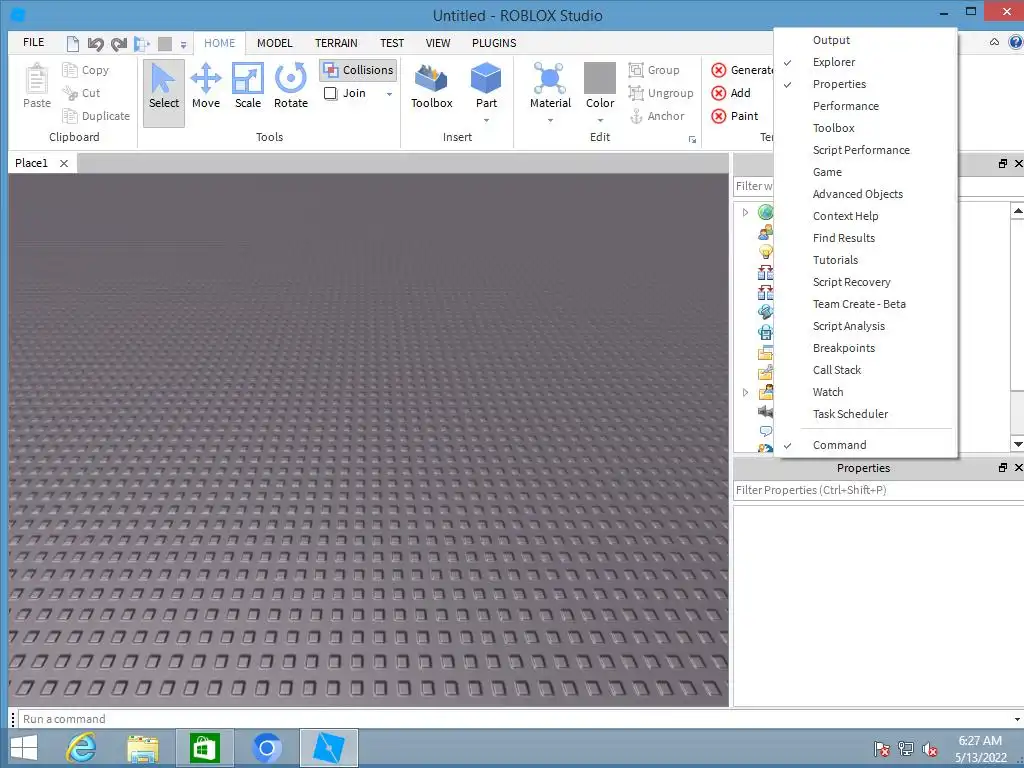Click the Workspace globe icon in Explorer
The height and width of the screenshot is (768, 1024).
coord(765,212)
